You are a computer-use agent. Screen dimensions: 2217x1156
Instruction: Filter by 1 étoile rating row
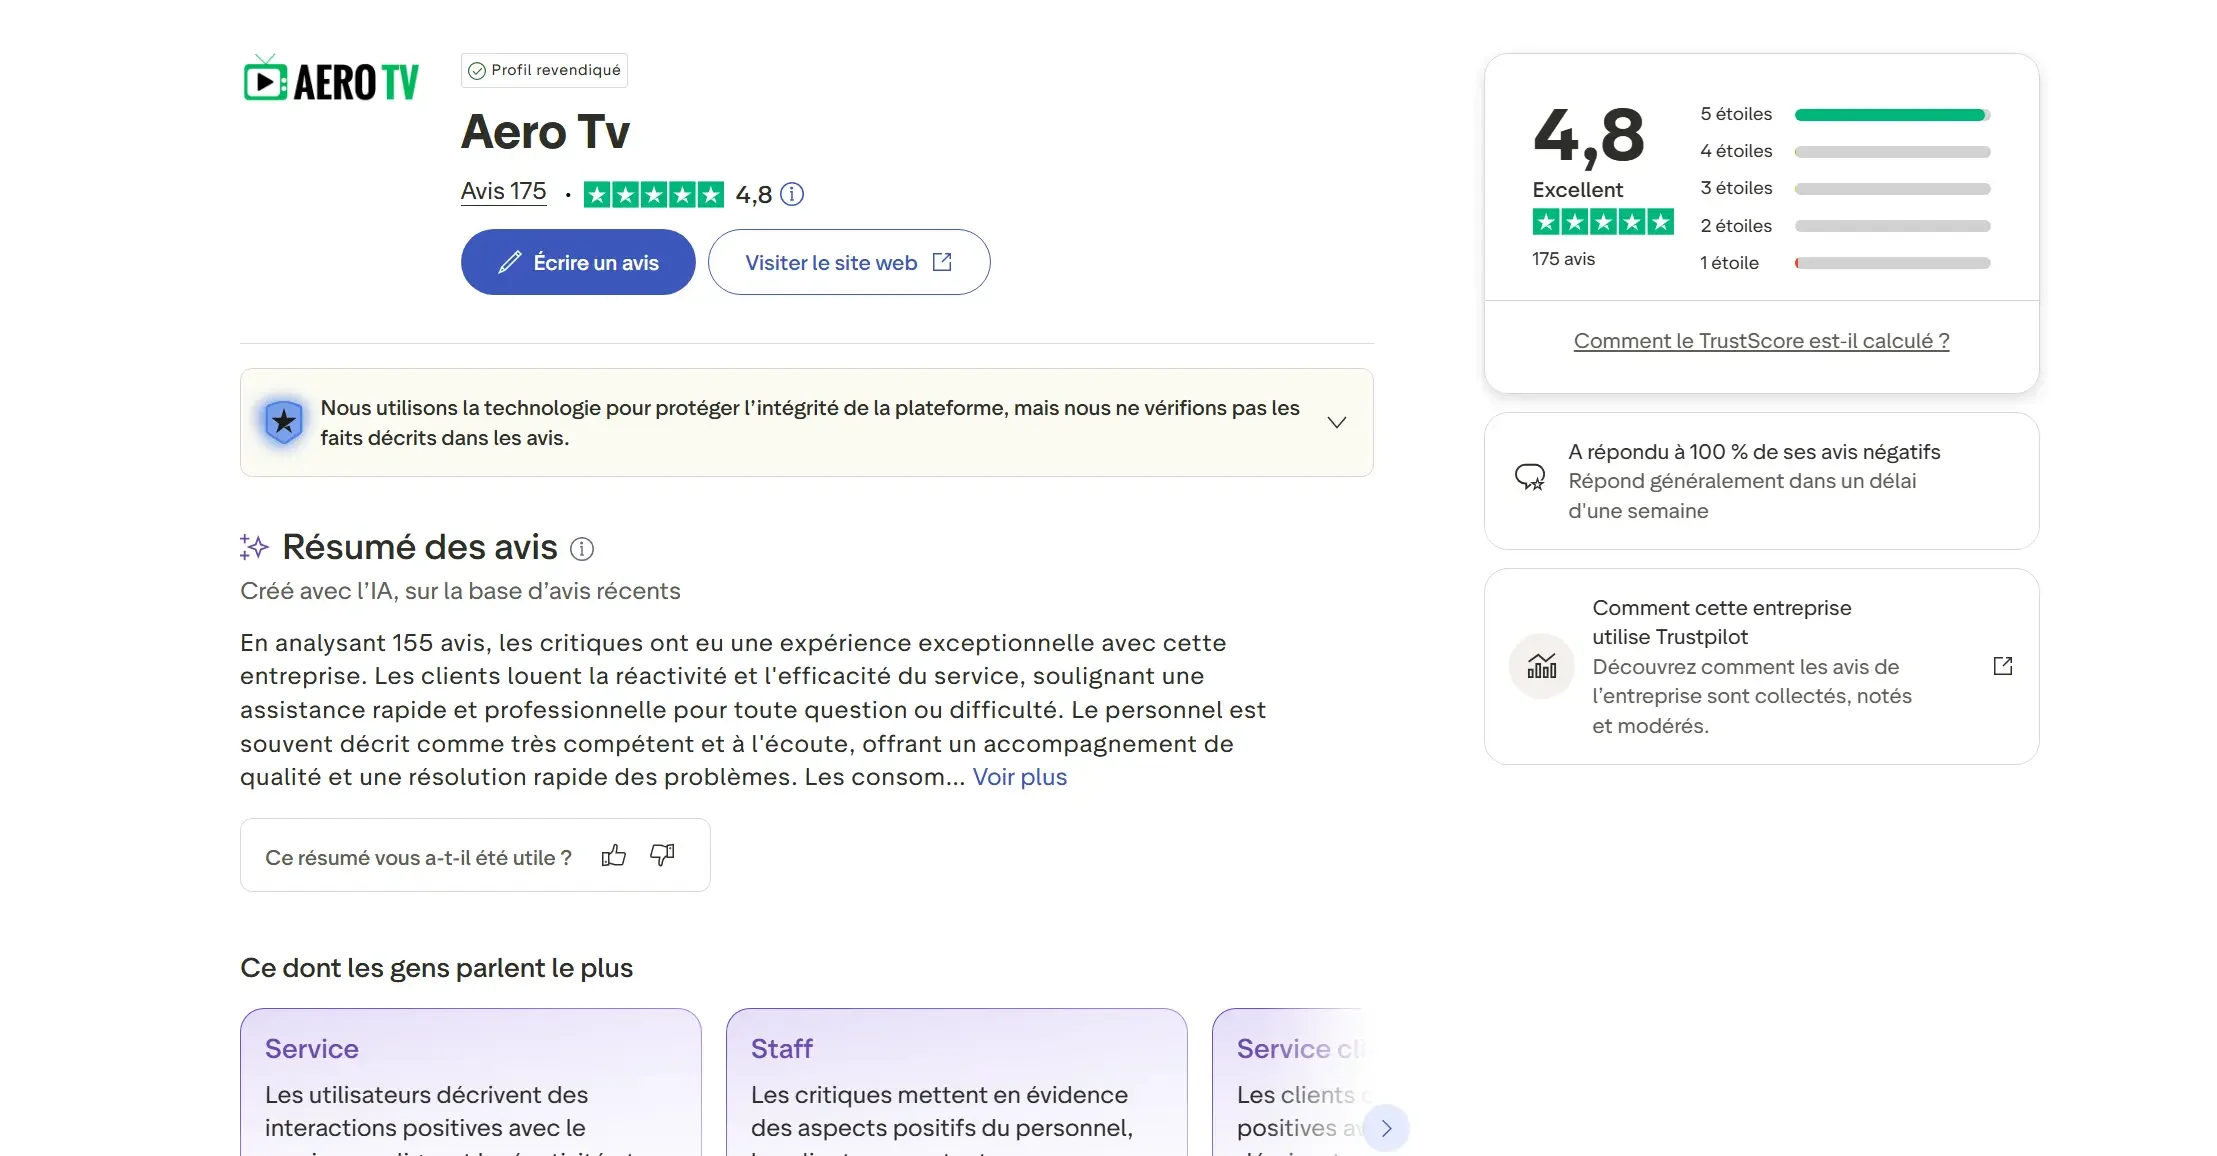click(x=1845, y=263)
